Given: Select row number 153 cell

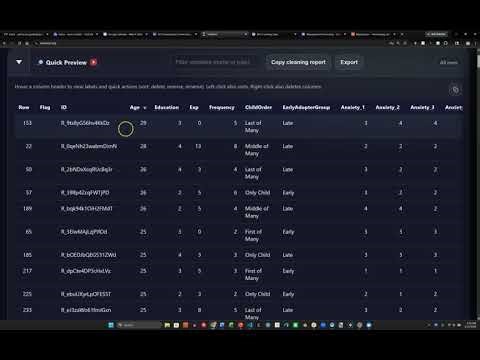Looking at the screenshot, I should pyautogui.click(x=27, y=123).
